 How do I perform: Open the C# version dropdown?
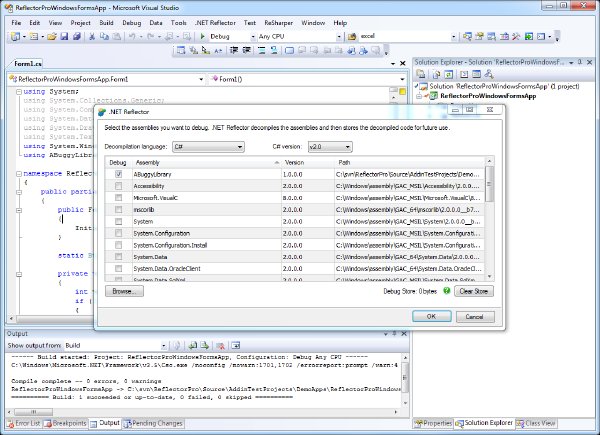tap(330, 147)
